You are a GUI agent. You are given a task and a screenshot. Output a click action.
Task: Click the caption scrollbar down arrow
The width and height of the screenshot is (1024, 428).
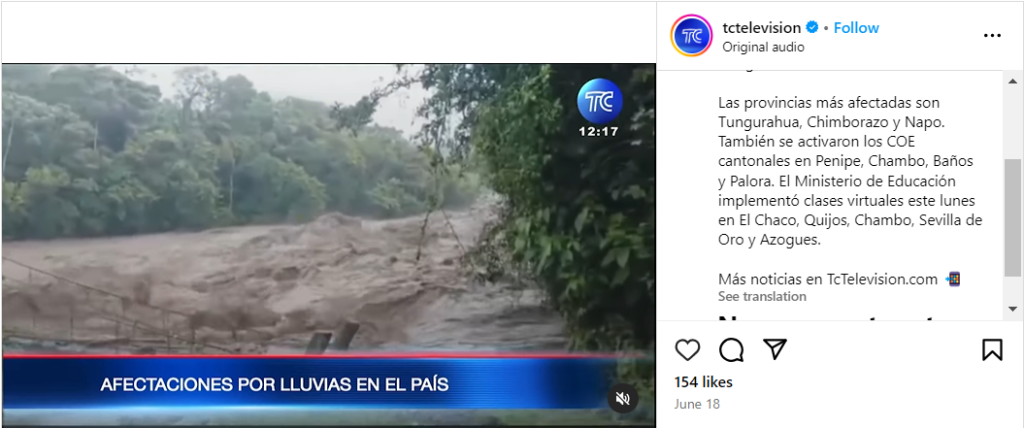click(x=1012, y=308)
